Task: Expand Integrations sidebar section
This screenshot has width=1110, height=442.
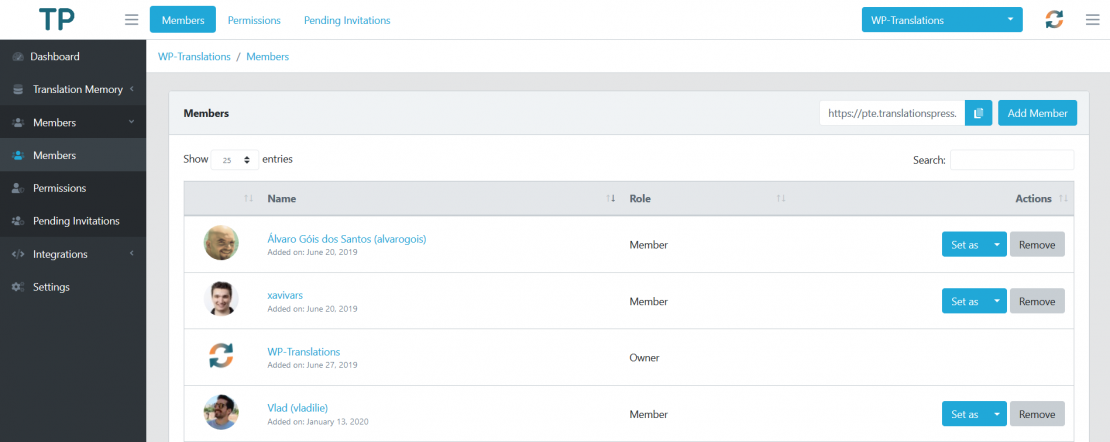Action: click(x=73, y=254)
